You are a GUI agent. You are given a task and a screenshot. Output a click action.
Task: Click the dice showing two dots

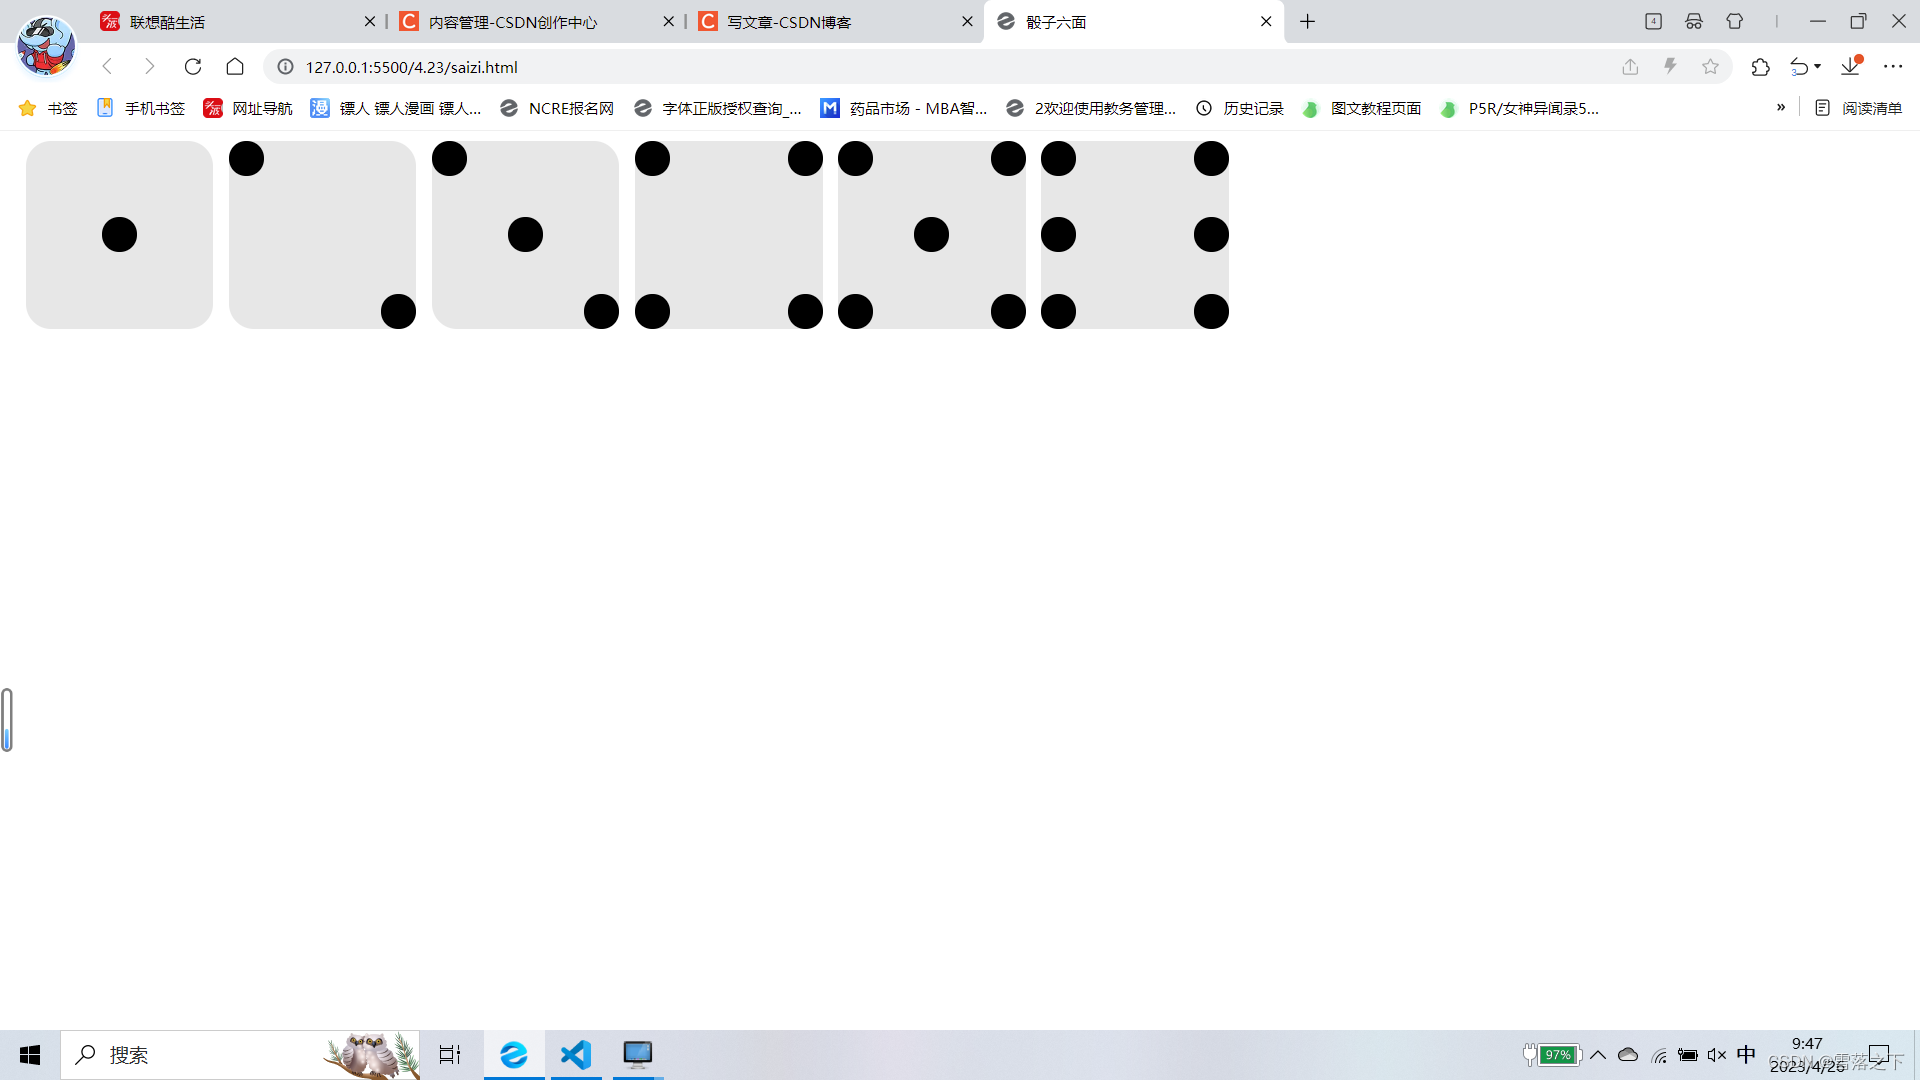click(x=322, y=235)
